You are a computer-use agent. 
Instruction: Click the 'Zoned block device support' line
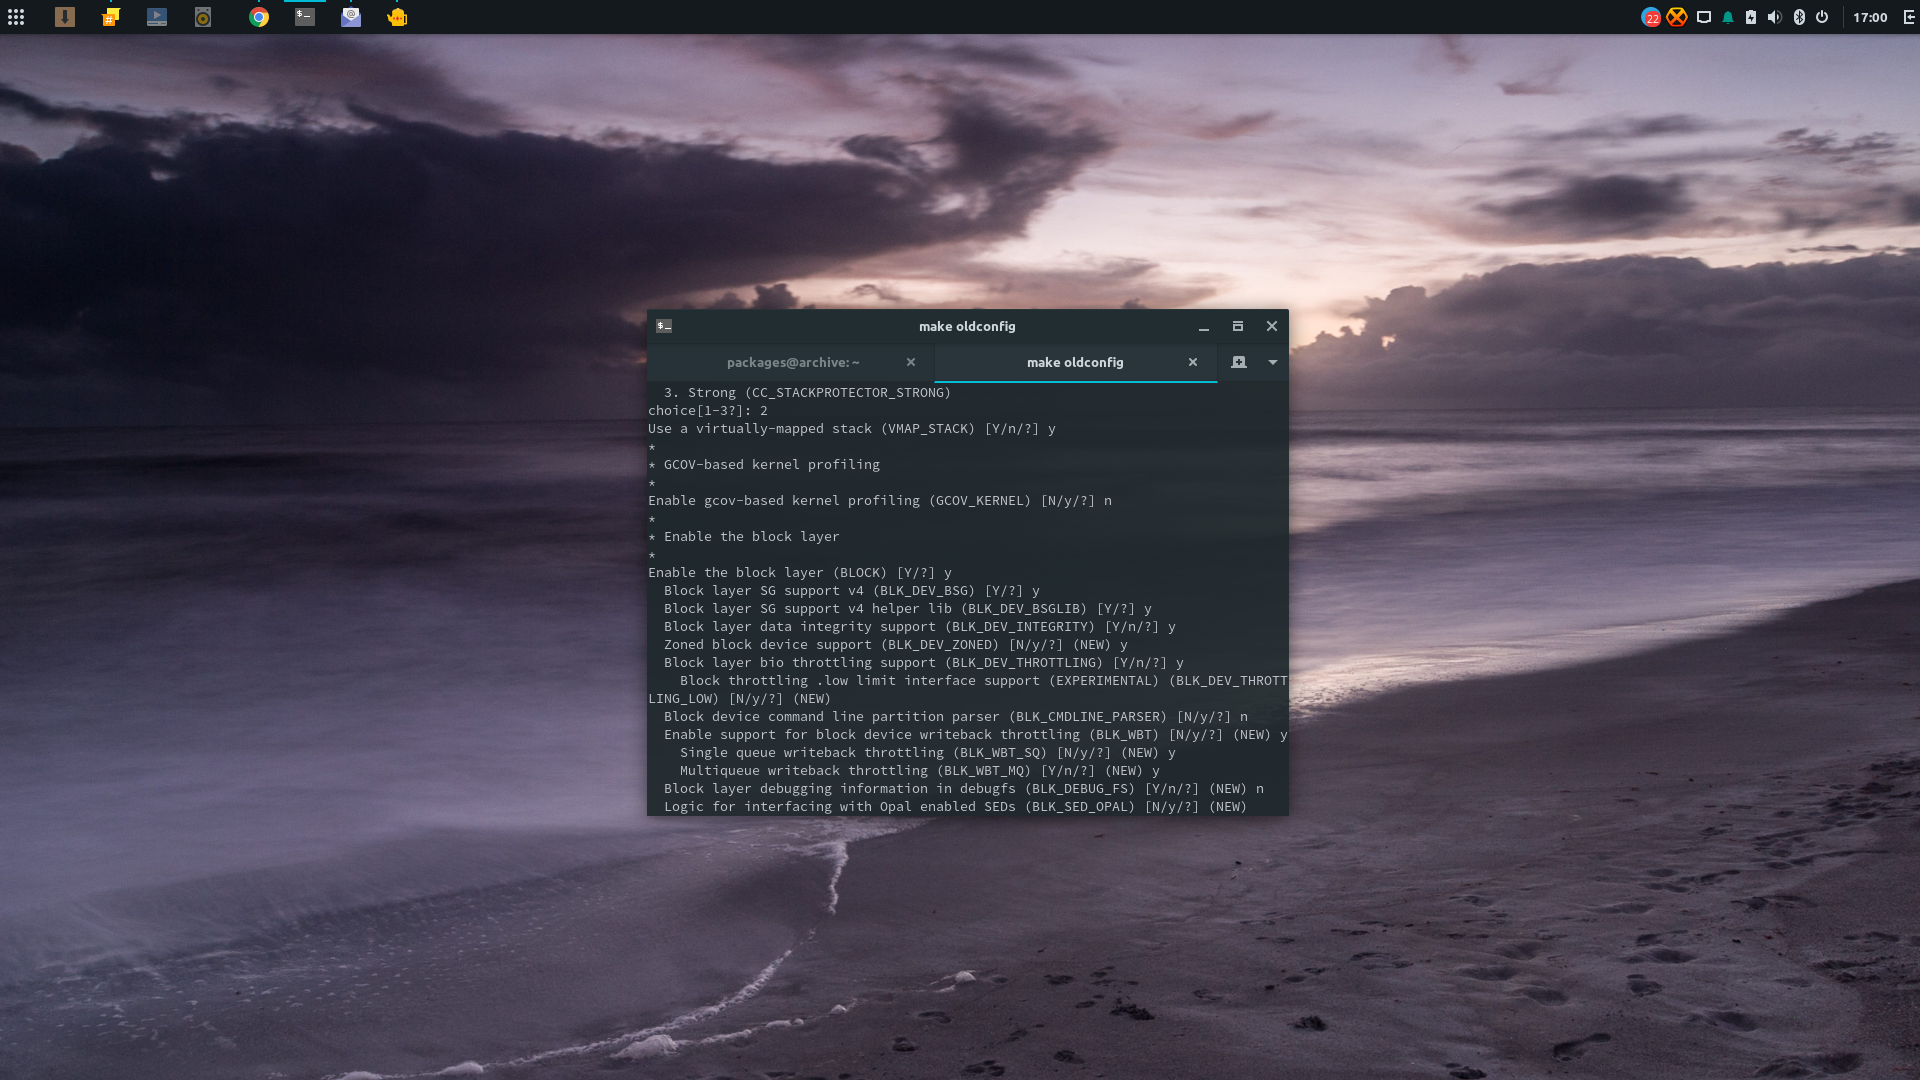pos(896,644)
